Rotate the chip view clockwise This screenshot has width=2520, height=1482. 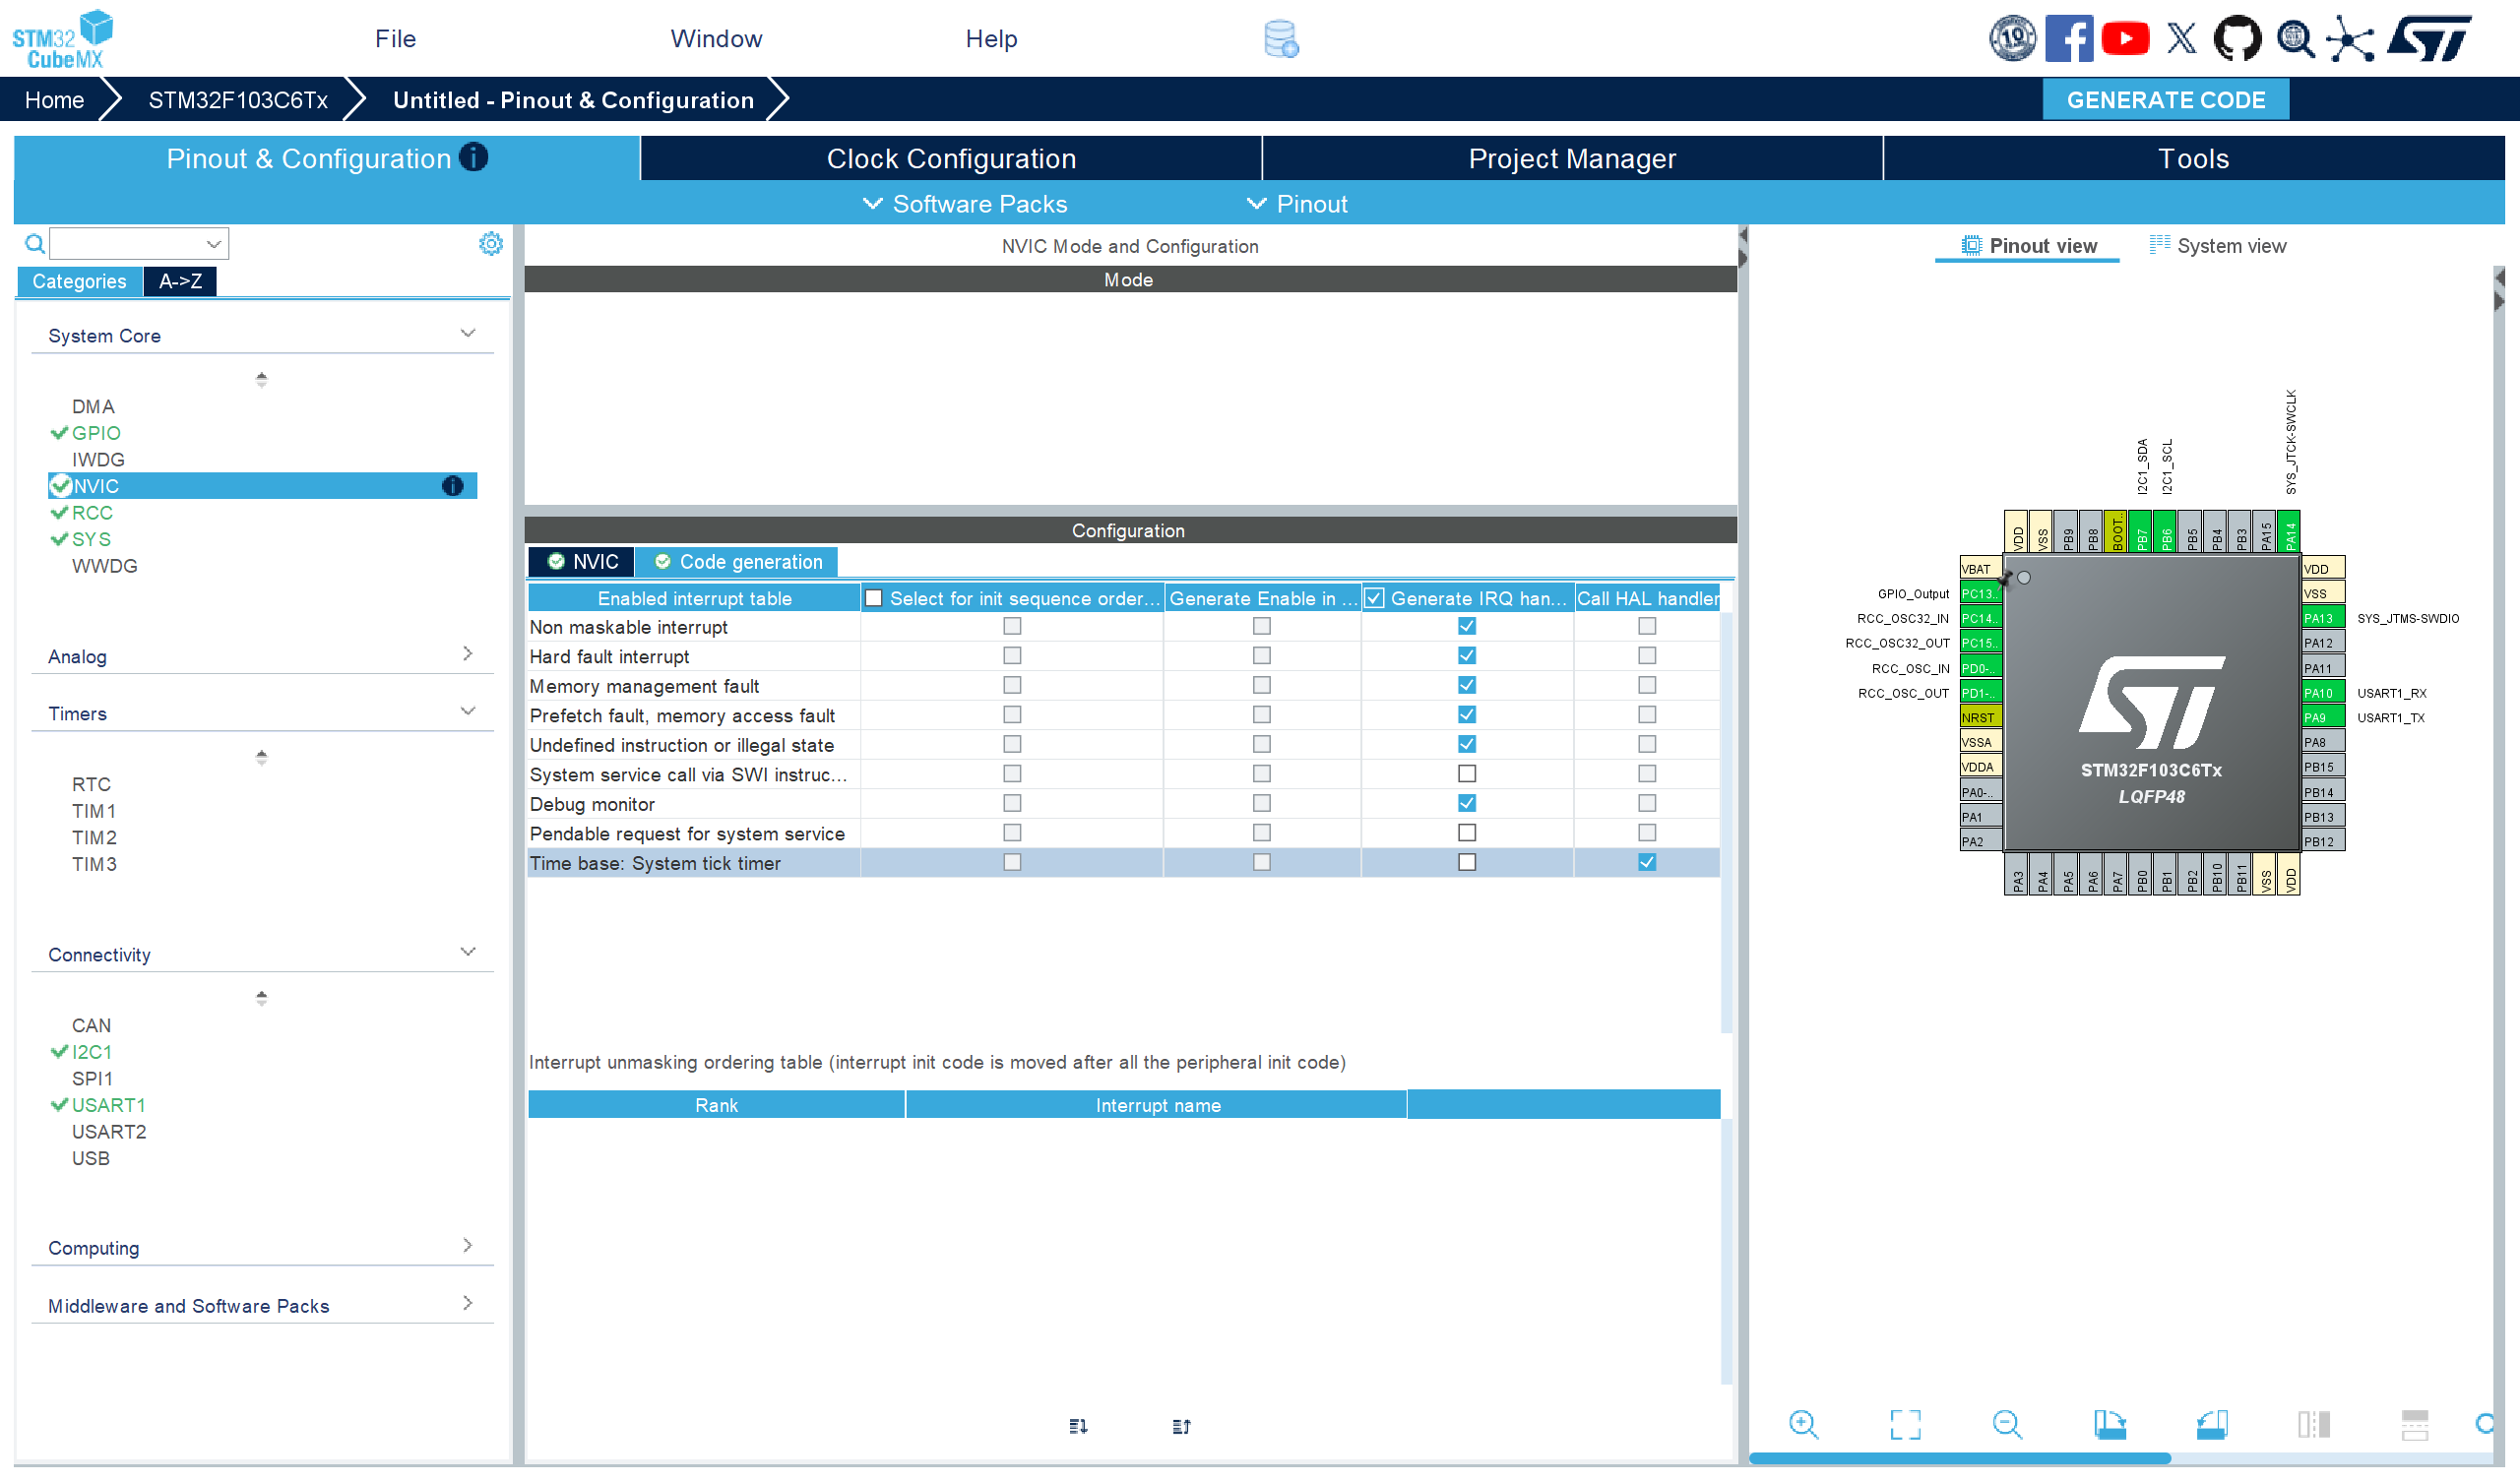pyautogui.click(x=2110, y=1424)
